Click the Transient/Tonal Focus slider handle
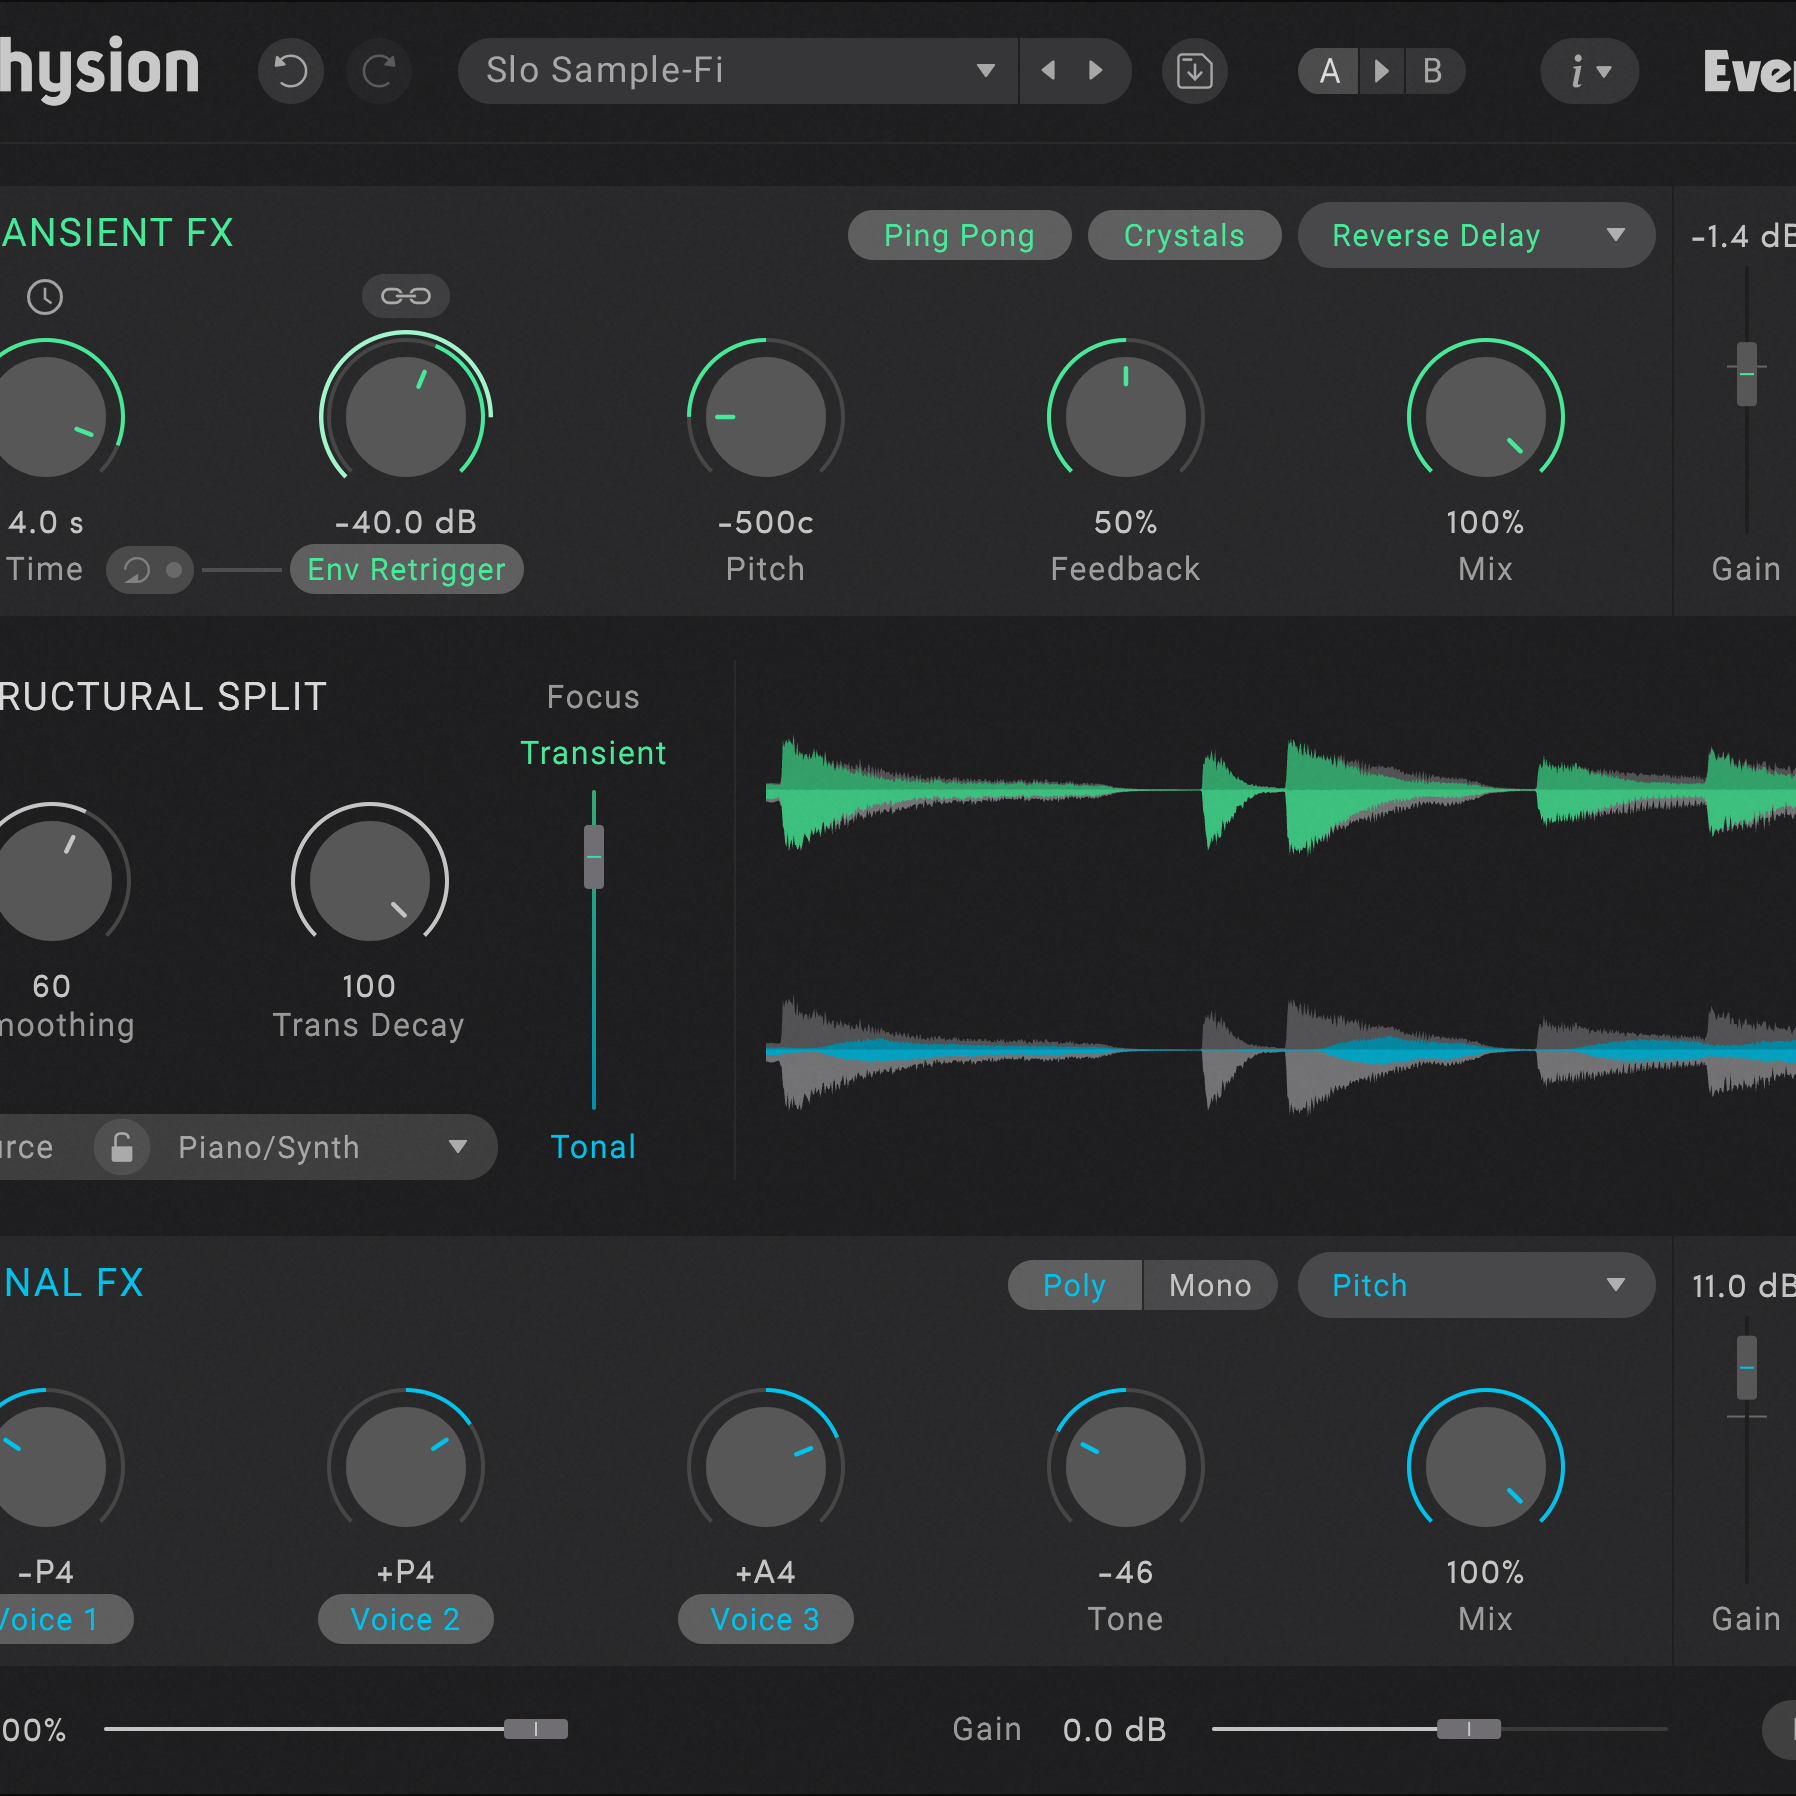Screen dimensions: 1796x1796 pos(593,855)
